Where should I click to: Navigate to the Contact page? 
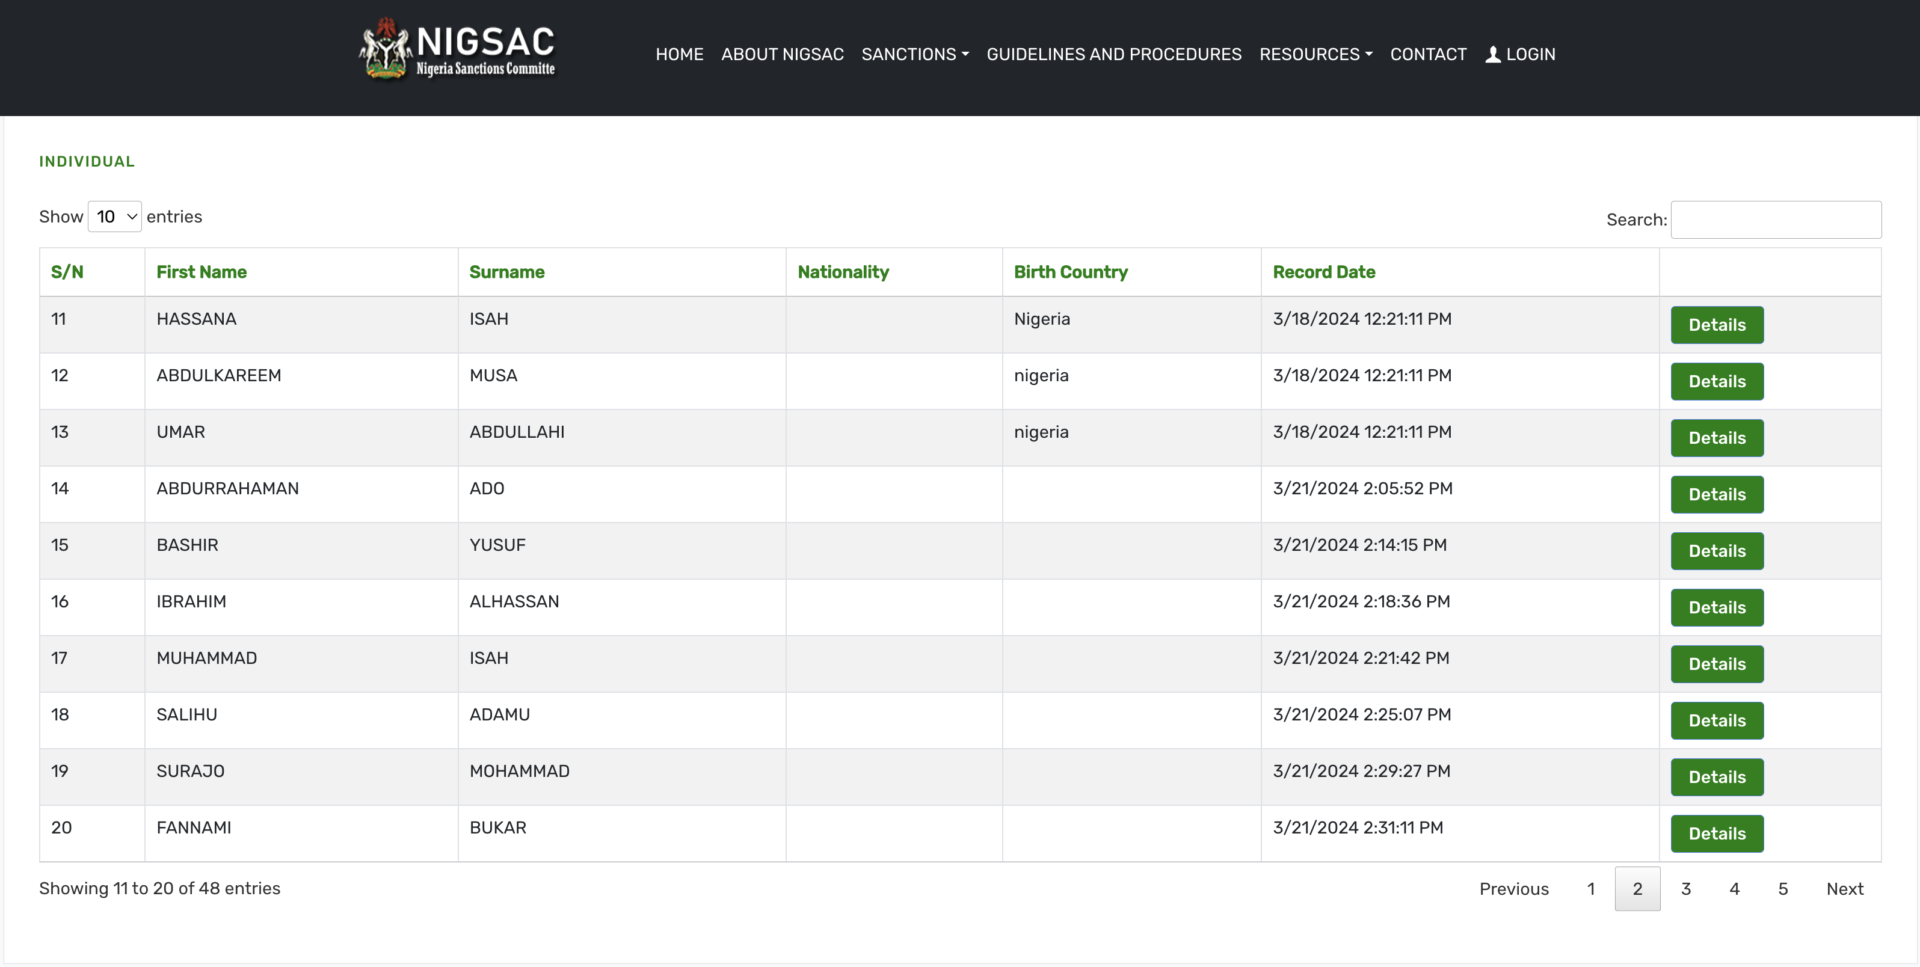(1427, 55)
